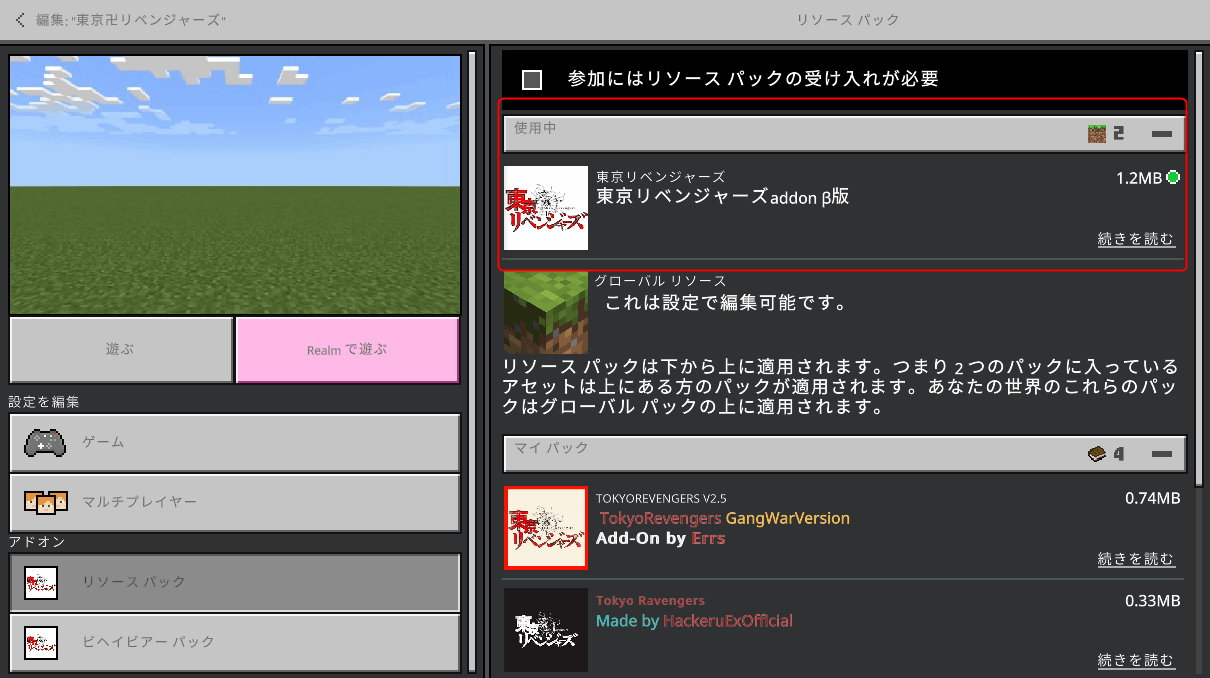The width and height of the screenshot is (1210, 678).
Task: Click the Add-On by Errs text
Action: click(661, 538)
